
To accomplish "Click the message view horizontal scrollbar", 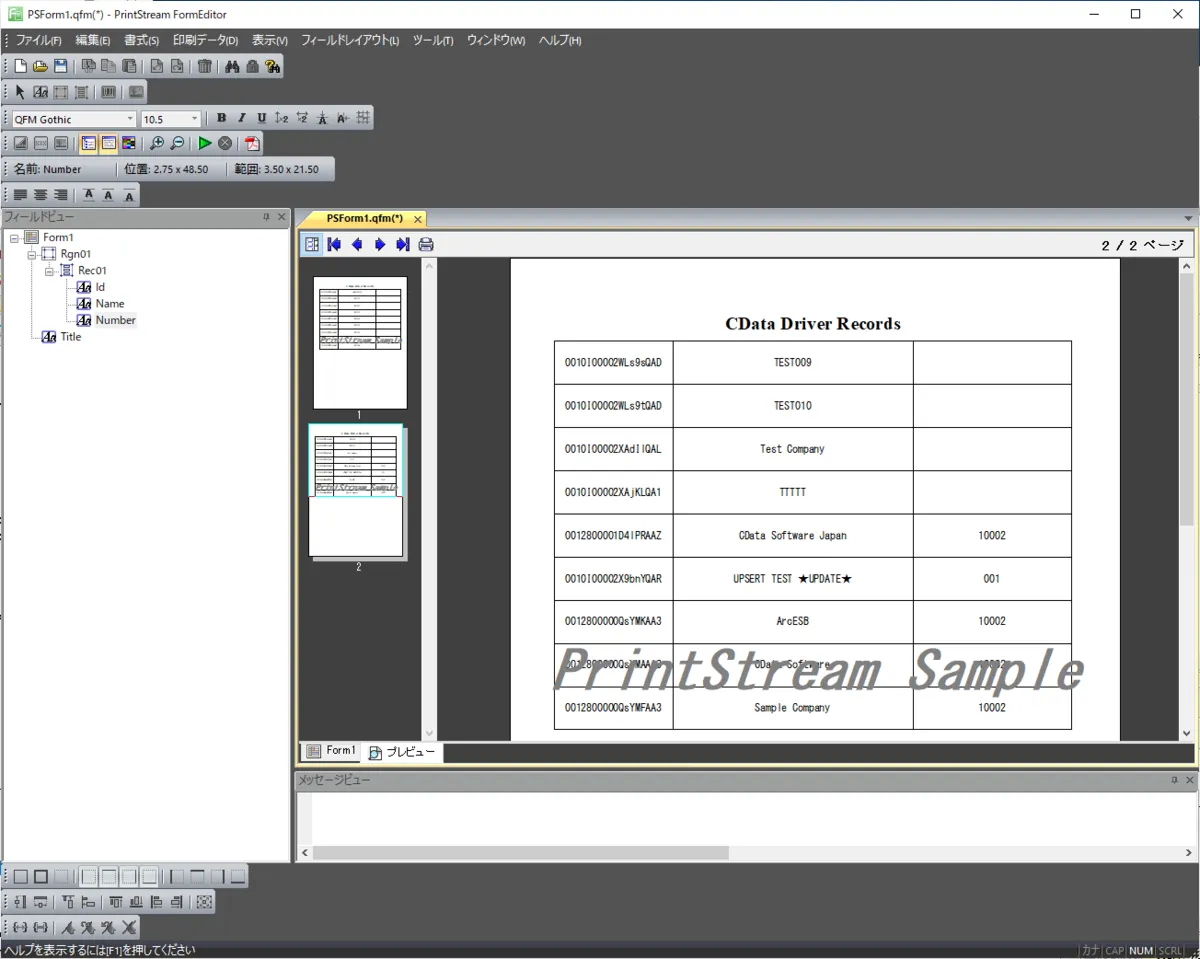I will click(x=520, y=853).
